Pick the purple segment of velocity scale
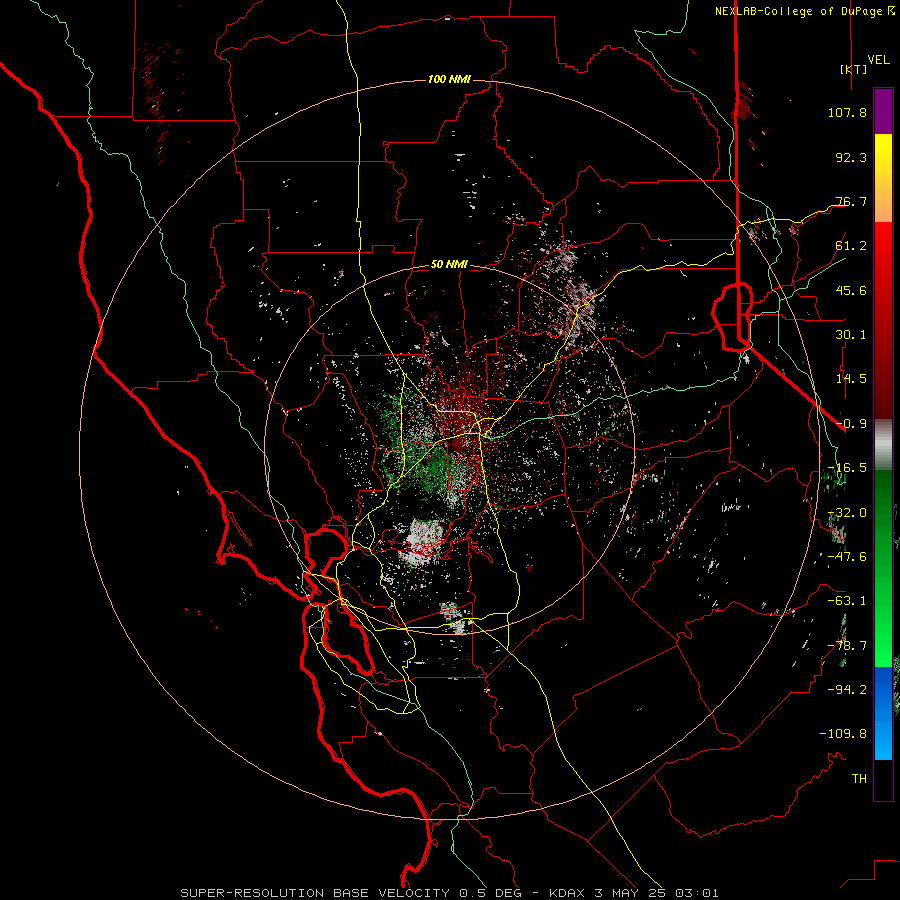This screenshot has height=900, width=900. pyautogui.click(x=883, y=111)
